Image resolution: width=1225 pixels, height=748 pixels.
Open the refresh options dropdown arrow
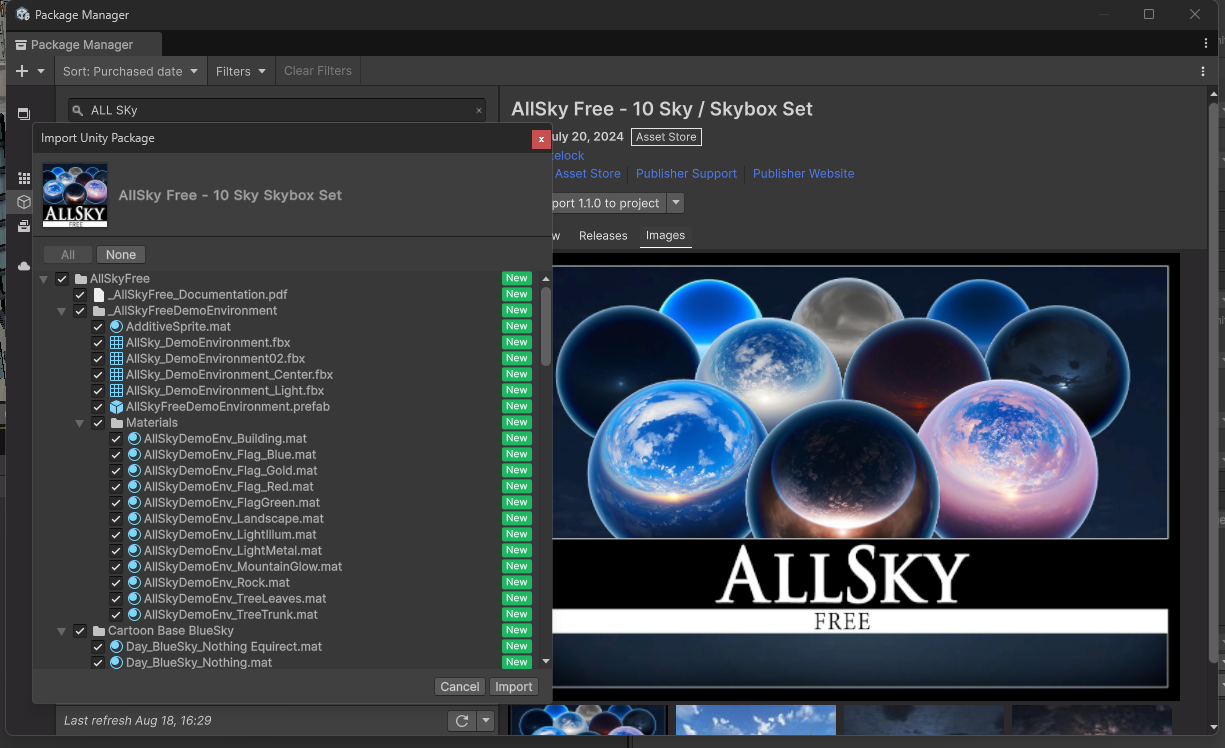486,720
